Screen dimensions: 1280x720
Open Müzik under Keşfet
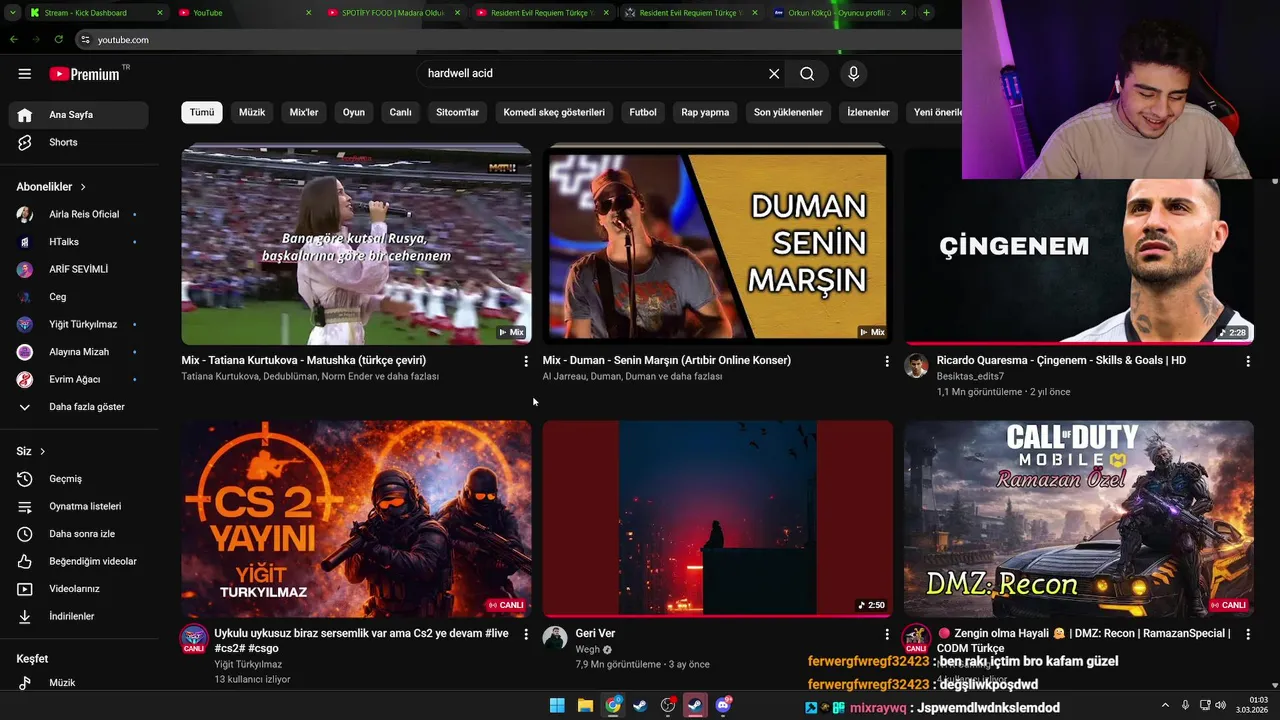tap(78, 682)
